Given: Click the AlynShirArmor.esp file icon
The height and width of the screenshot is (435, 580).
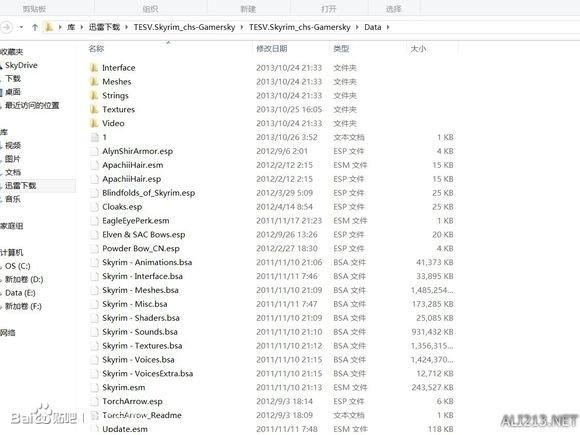Looking at the screenshot, I should [95, 151].
